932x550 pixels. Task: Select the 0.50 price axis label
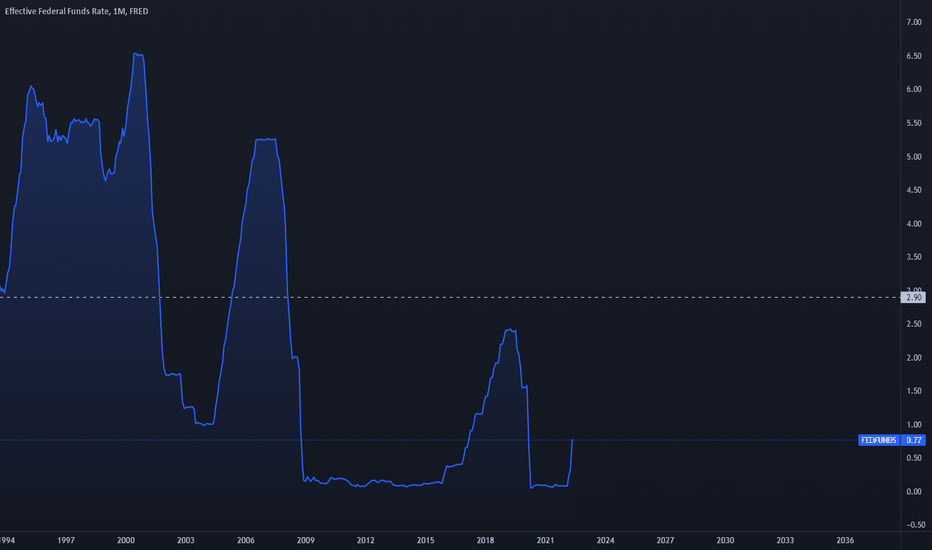[914, 458]
